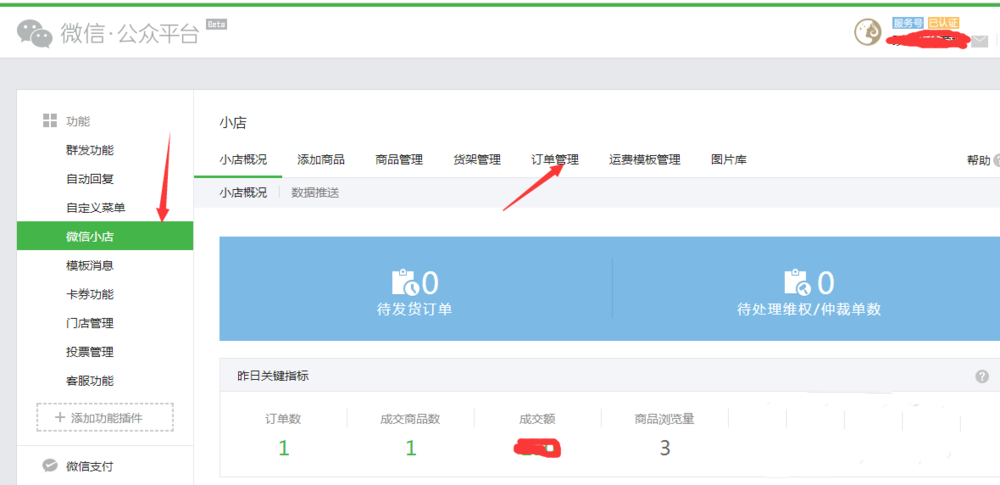The width and height of the screenshot is (1000, 485).
Task: Click the 成交商品数 value 1
Action: click(x=411, y=449)
